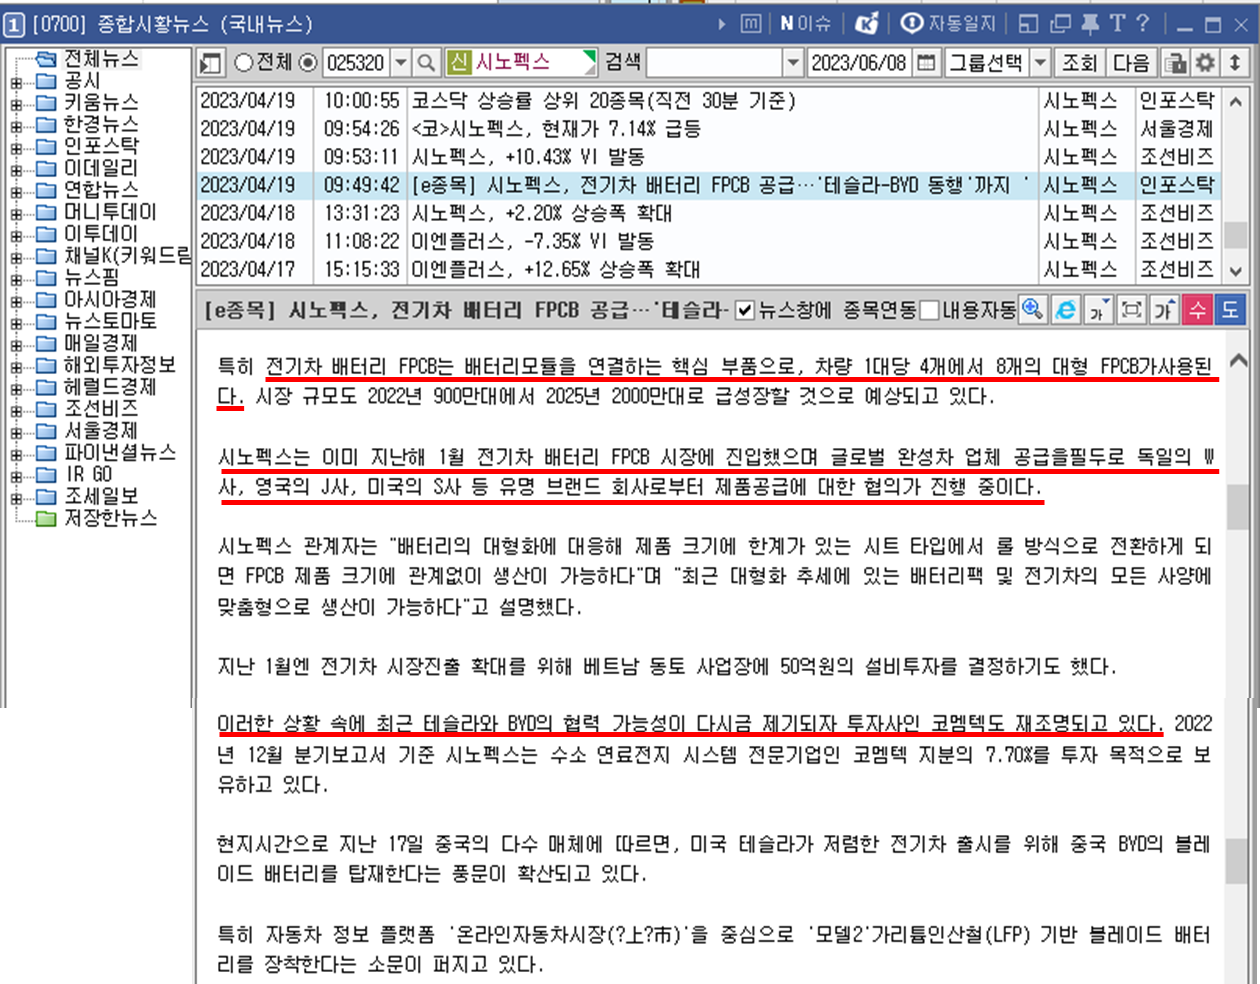Click the blue 도 button
This screenshot has width=1260, height=984.
tap(1230, 310)
